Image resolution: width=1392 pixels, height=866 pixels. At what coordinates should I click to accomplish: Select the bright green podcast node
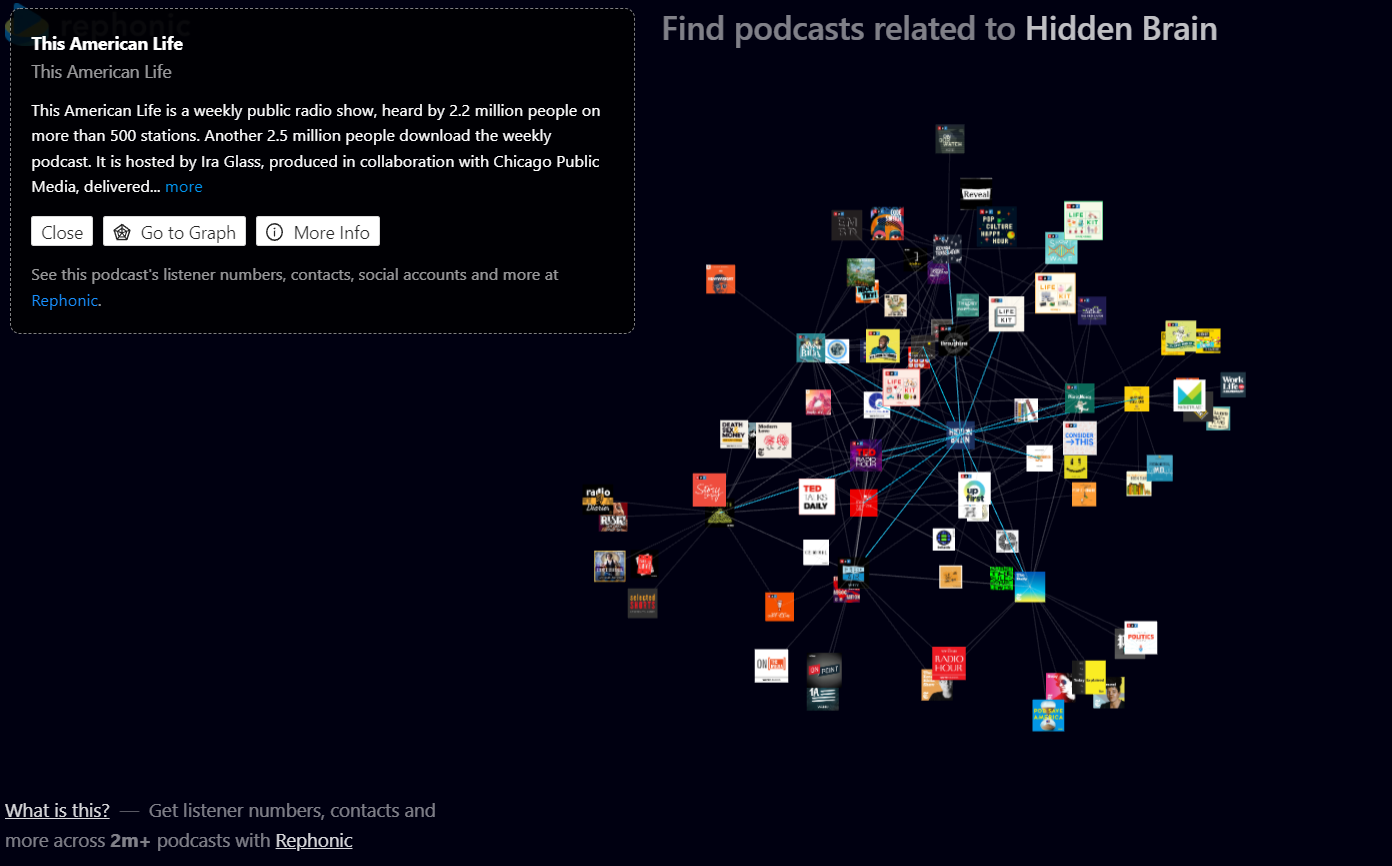coord(1001,578)
